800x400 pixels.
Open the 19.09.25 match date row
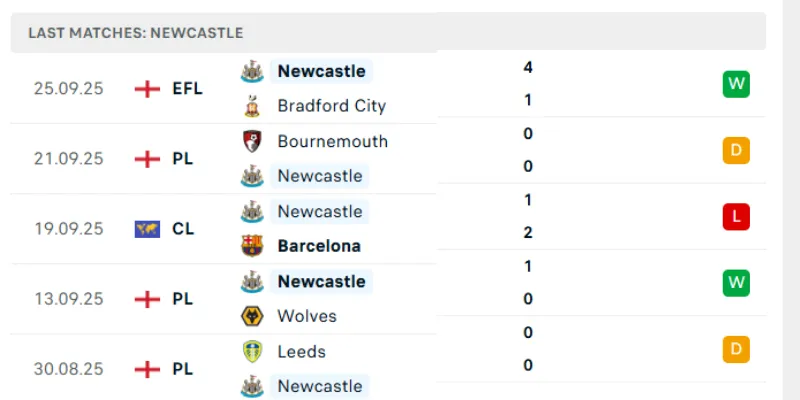click(x=68, y=229)
